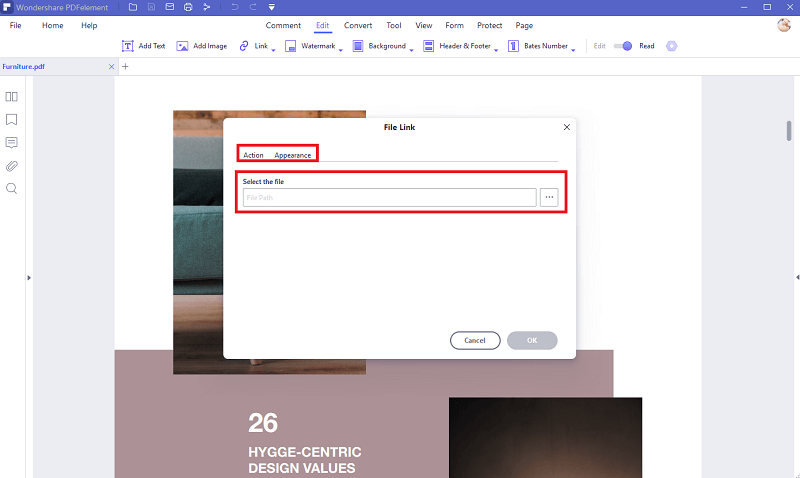This screenshot has height=478, width=800.
Task: Click Cancel in File Link dialog
Action: (x=475, y=340)
